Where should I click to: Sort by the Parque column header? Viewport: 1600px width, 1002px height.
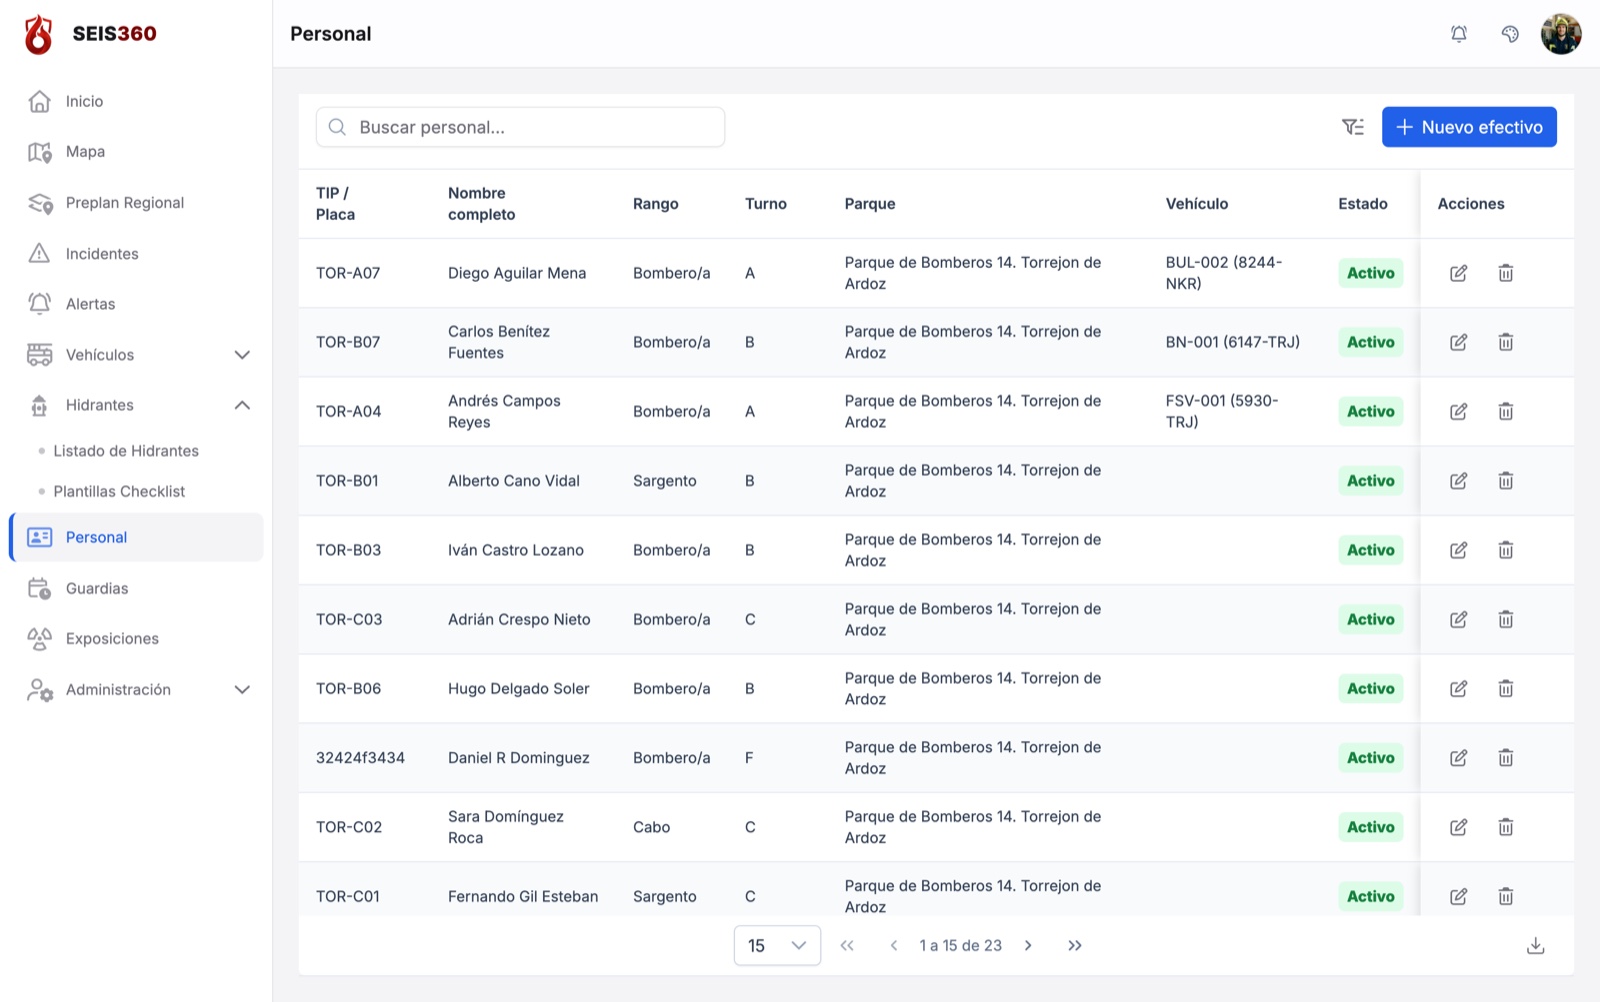(870, 204)
